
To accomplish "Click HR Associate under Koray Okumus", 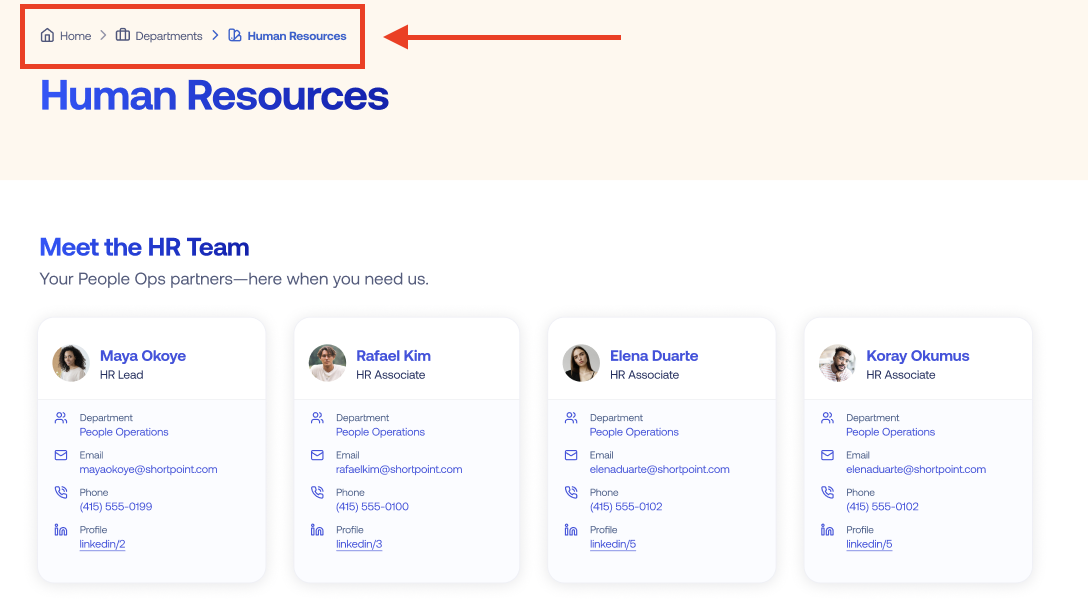I will pyautogui.click(x=901, y=375).
